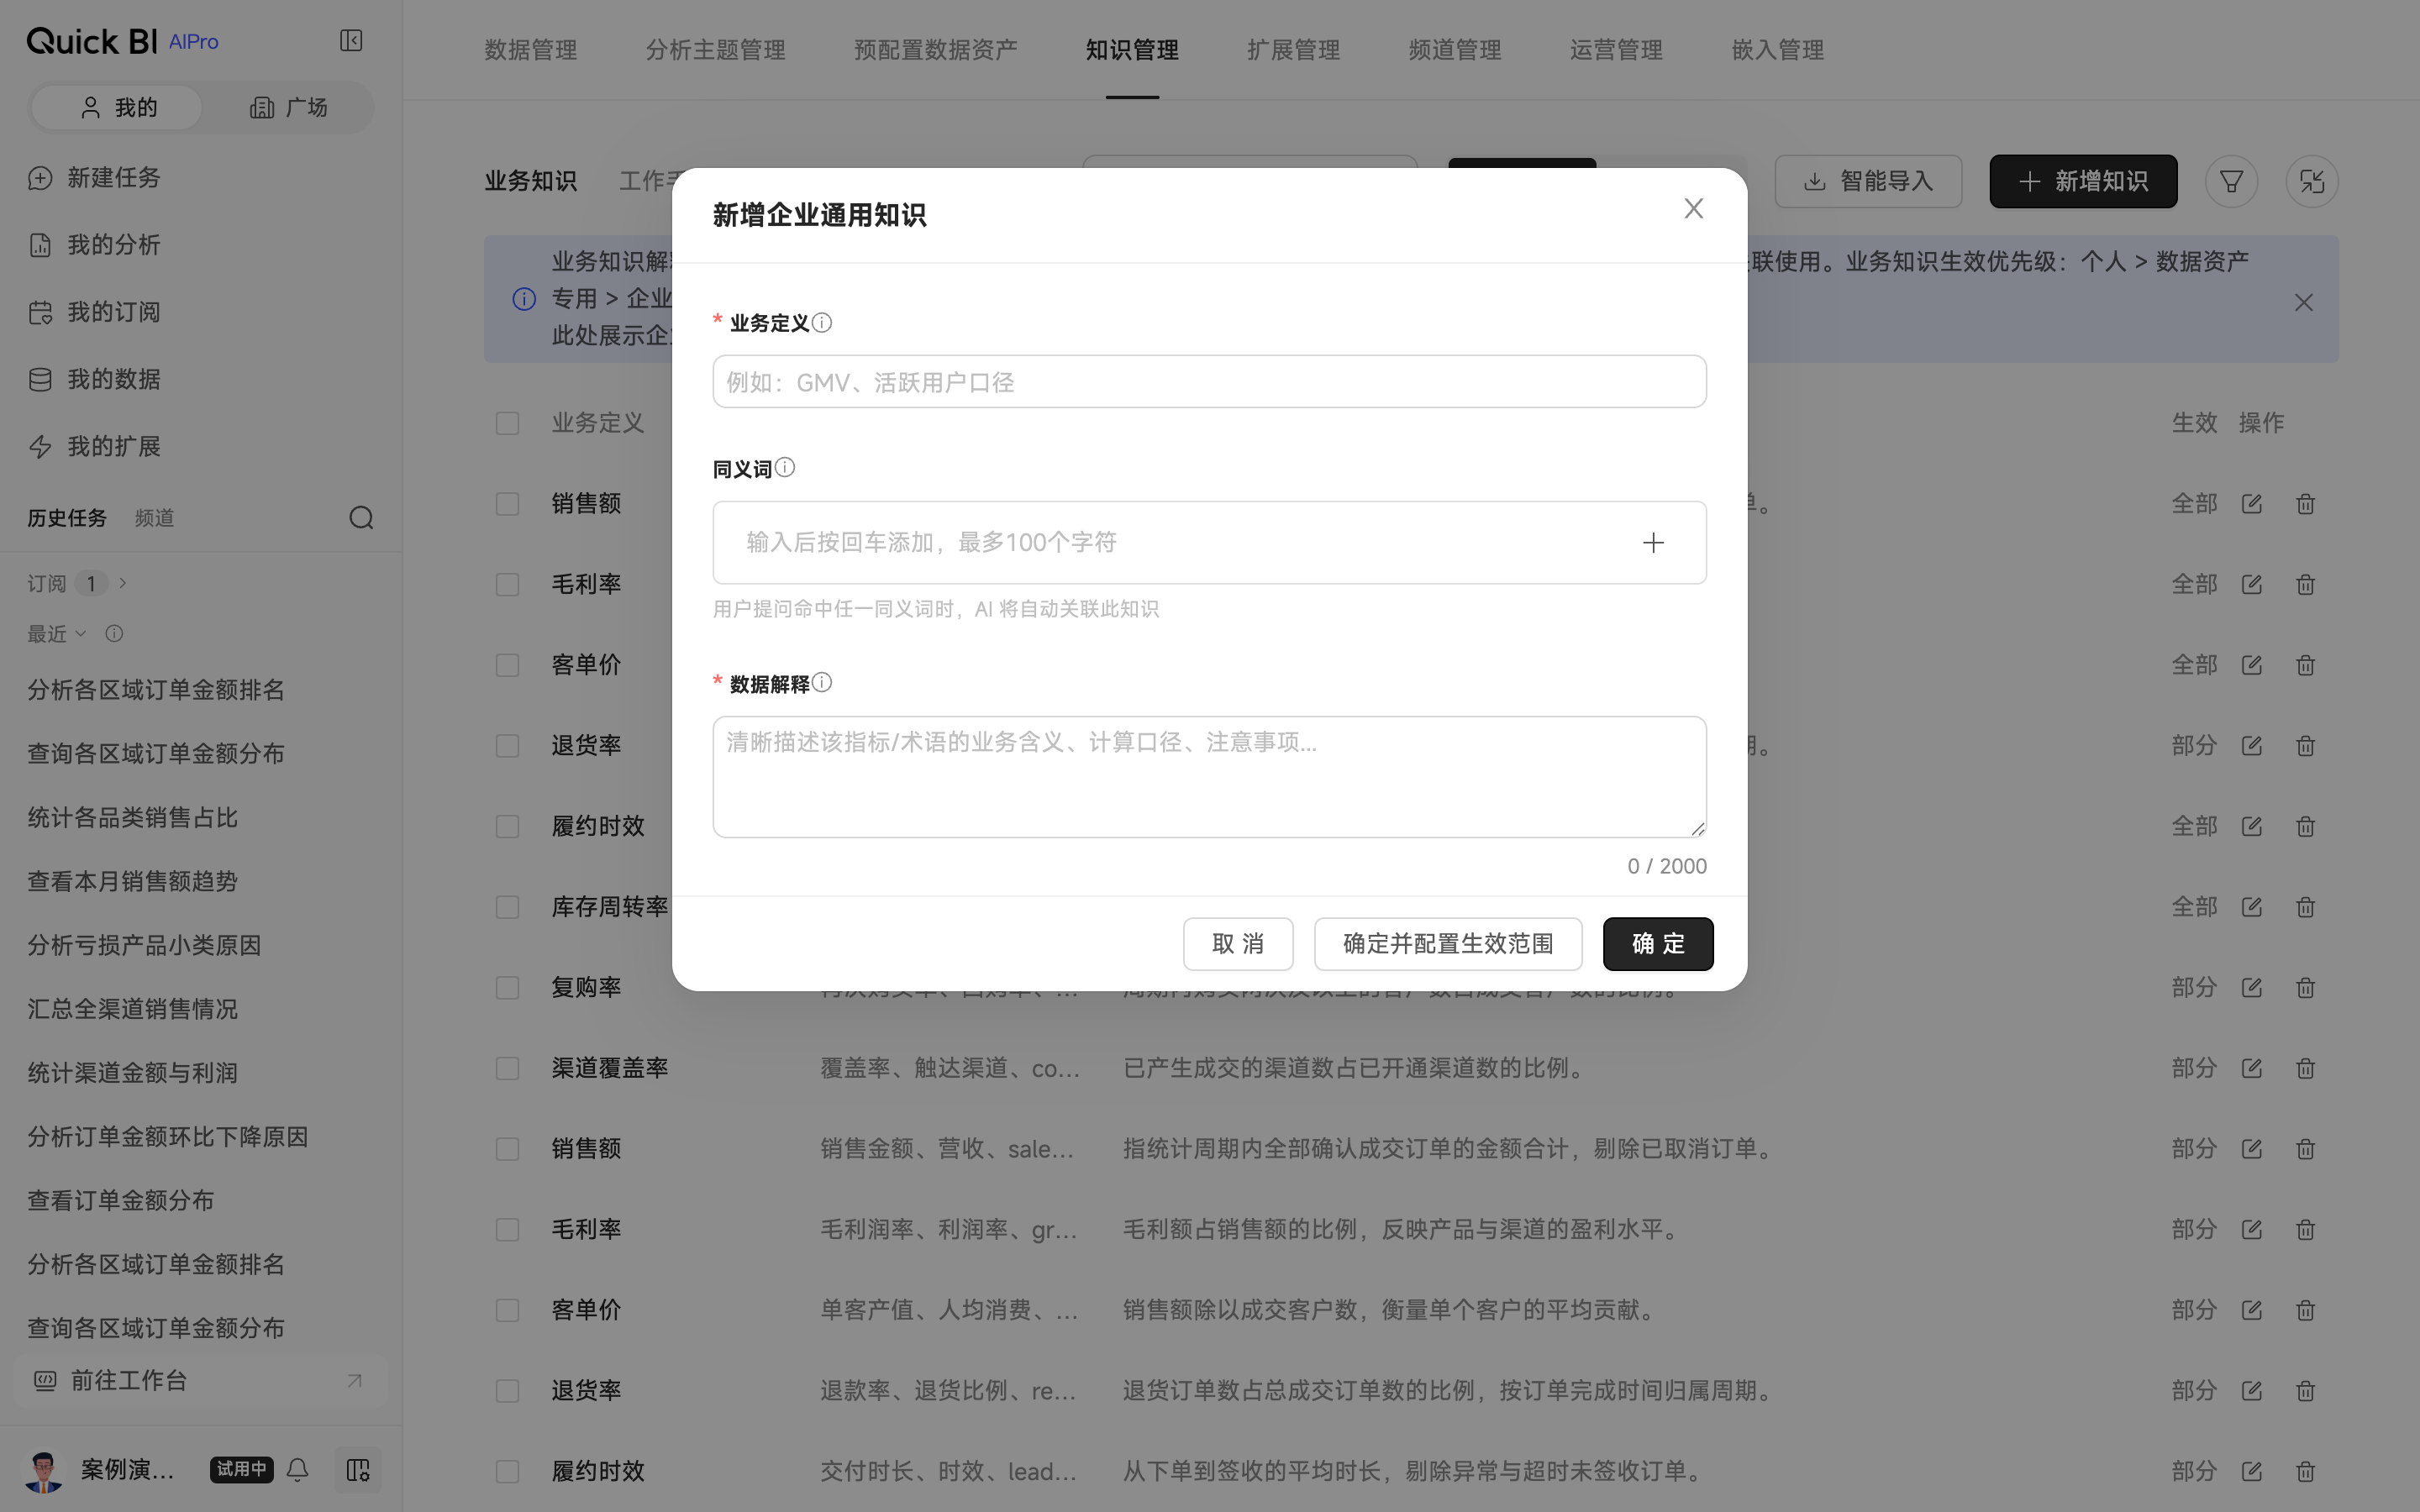
Task: Expand the 订阅 section chevron
Action: click(123, 583)
